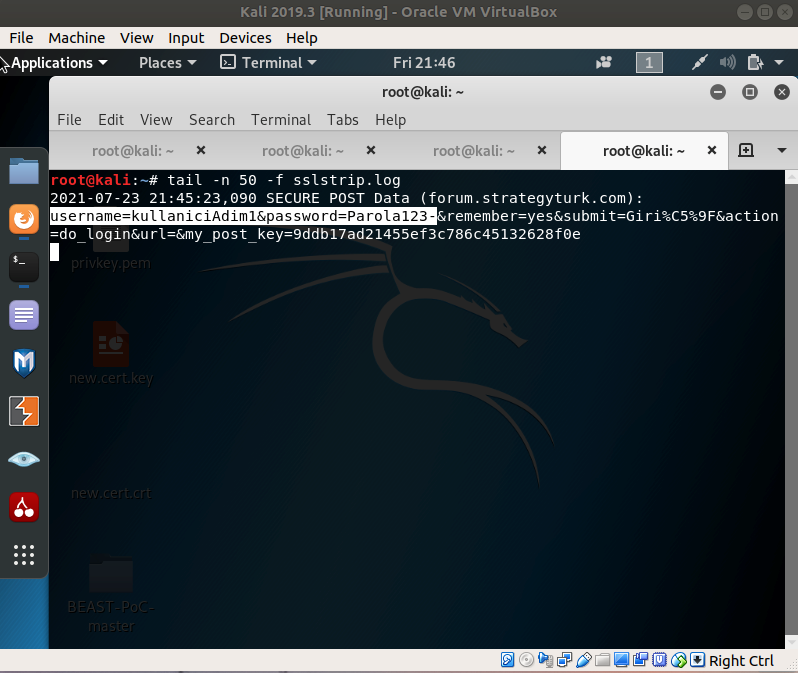Open the terminal Tabs menu

343,120
